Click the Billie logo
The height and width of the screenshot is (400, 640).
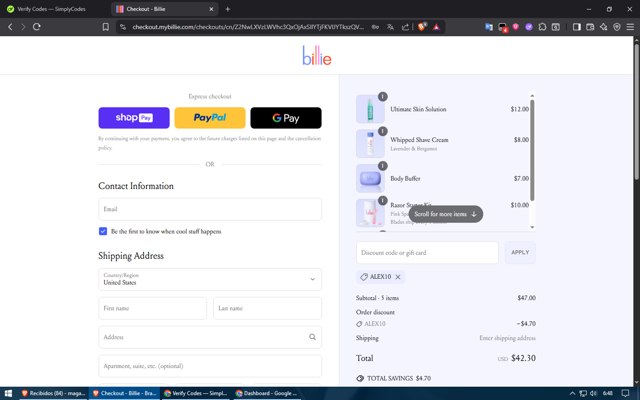pos(317,56)
